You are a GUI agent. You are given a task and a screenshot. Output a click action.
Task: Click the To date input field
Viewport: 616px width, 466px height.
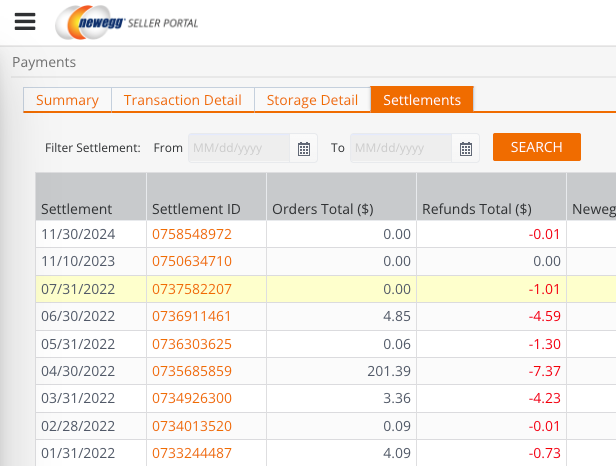tap(400, 148)
